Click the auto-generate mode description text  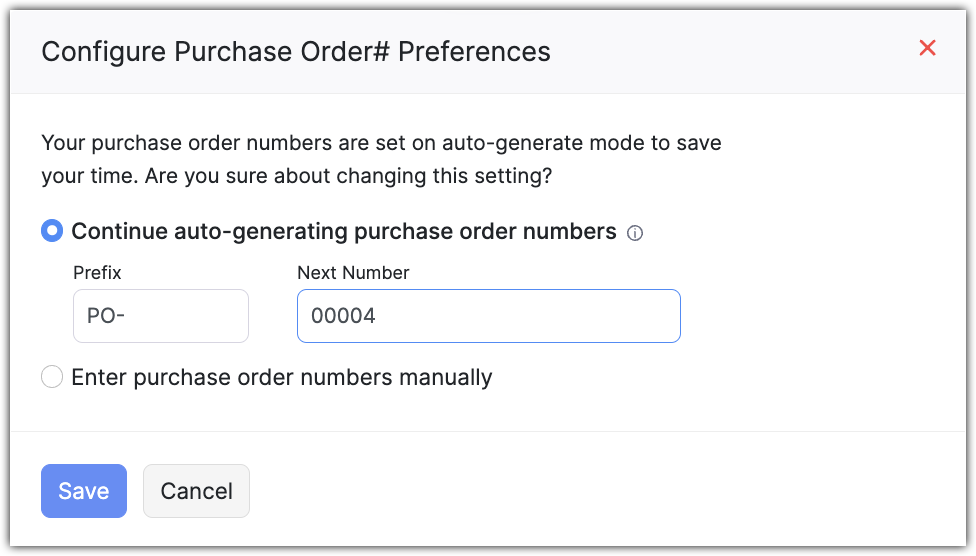pos(381,160)
